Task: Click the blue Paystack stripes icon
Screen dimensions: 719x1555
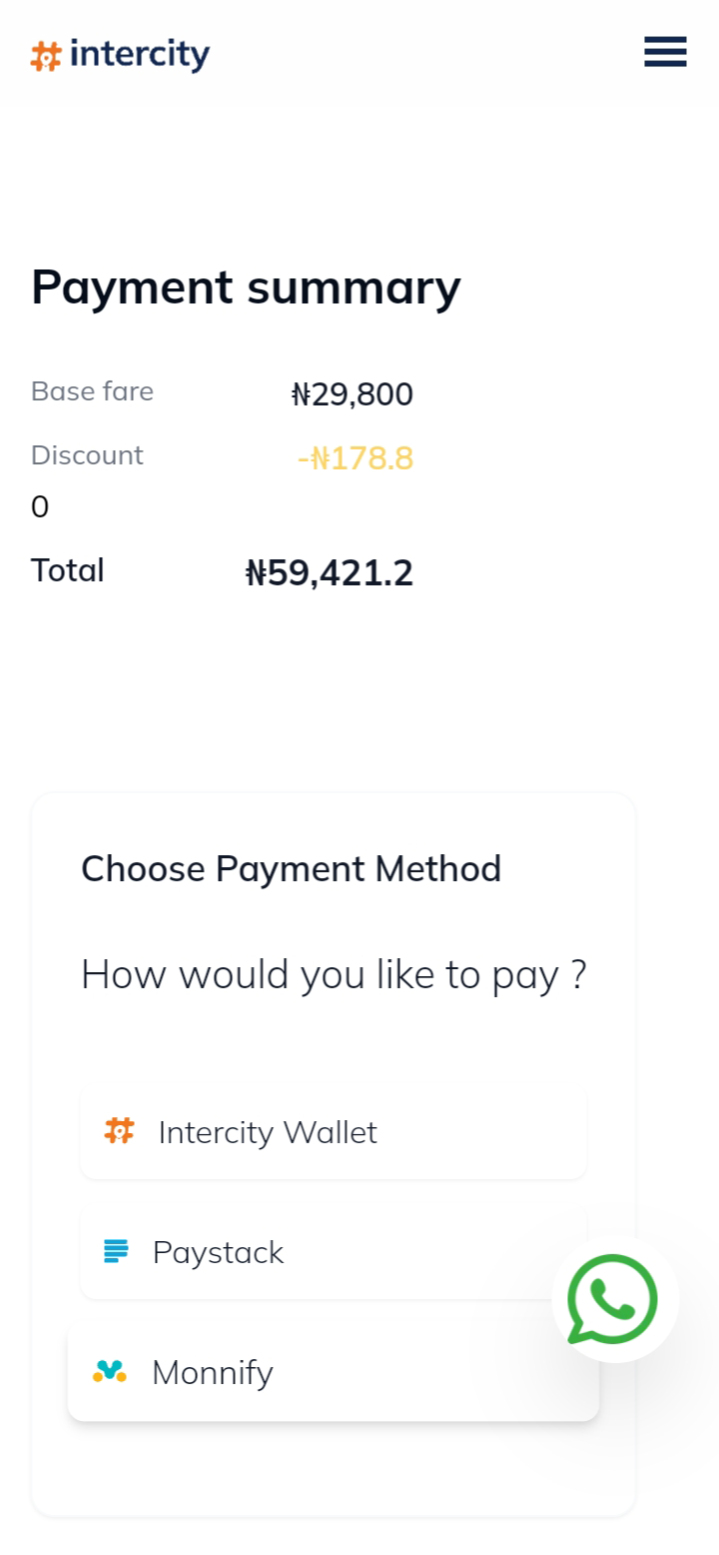Action: click(116, 1251)
